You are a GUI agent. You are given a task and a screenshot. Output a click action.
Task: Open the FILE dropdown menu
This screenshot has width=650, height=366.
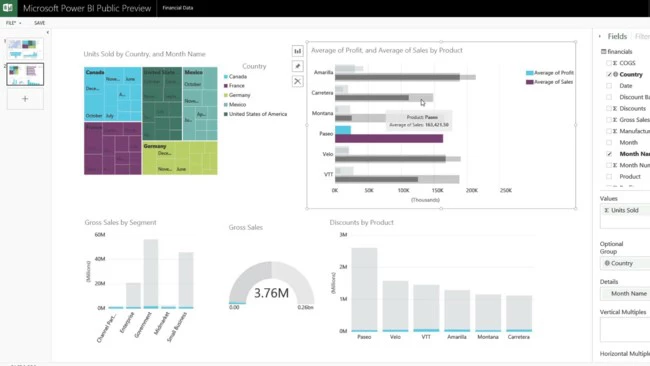[x=13, y=23]
